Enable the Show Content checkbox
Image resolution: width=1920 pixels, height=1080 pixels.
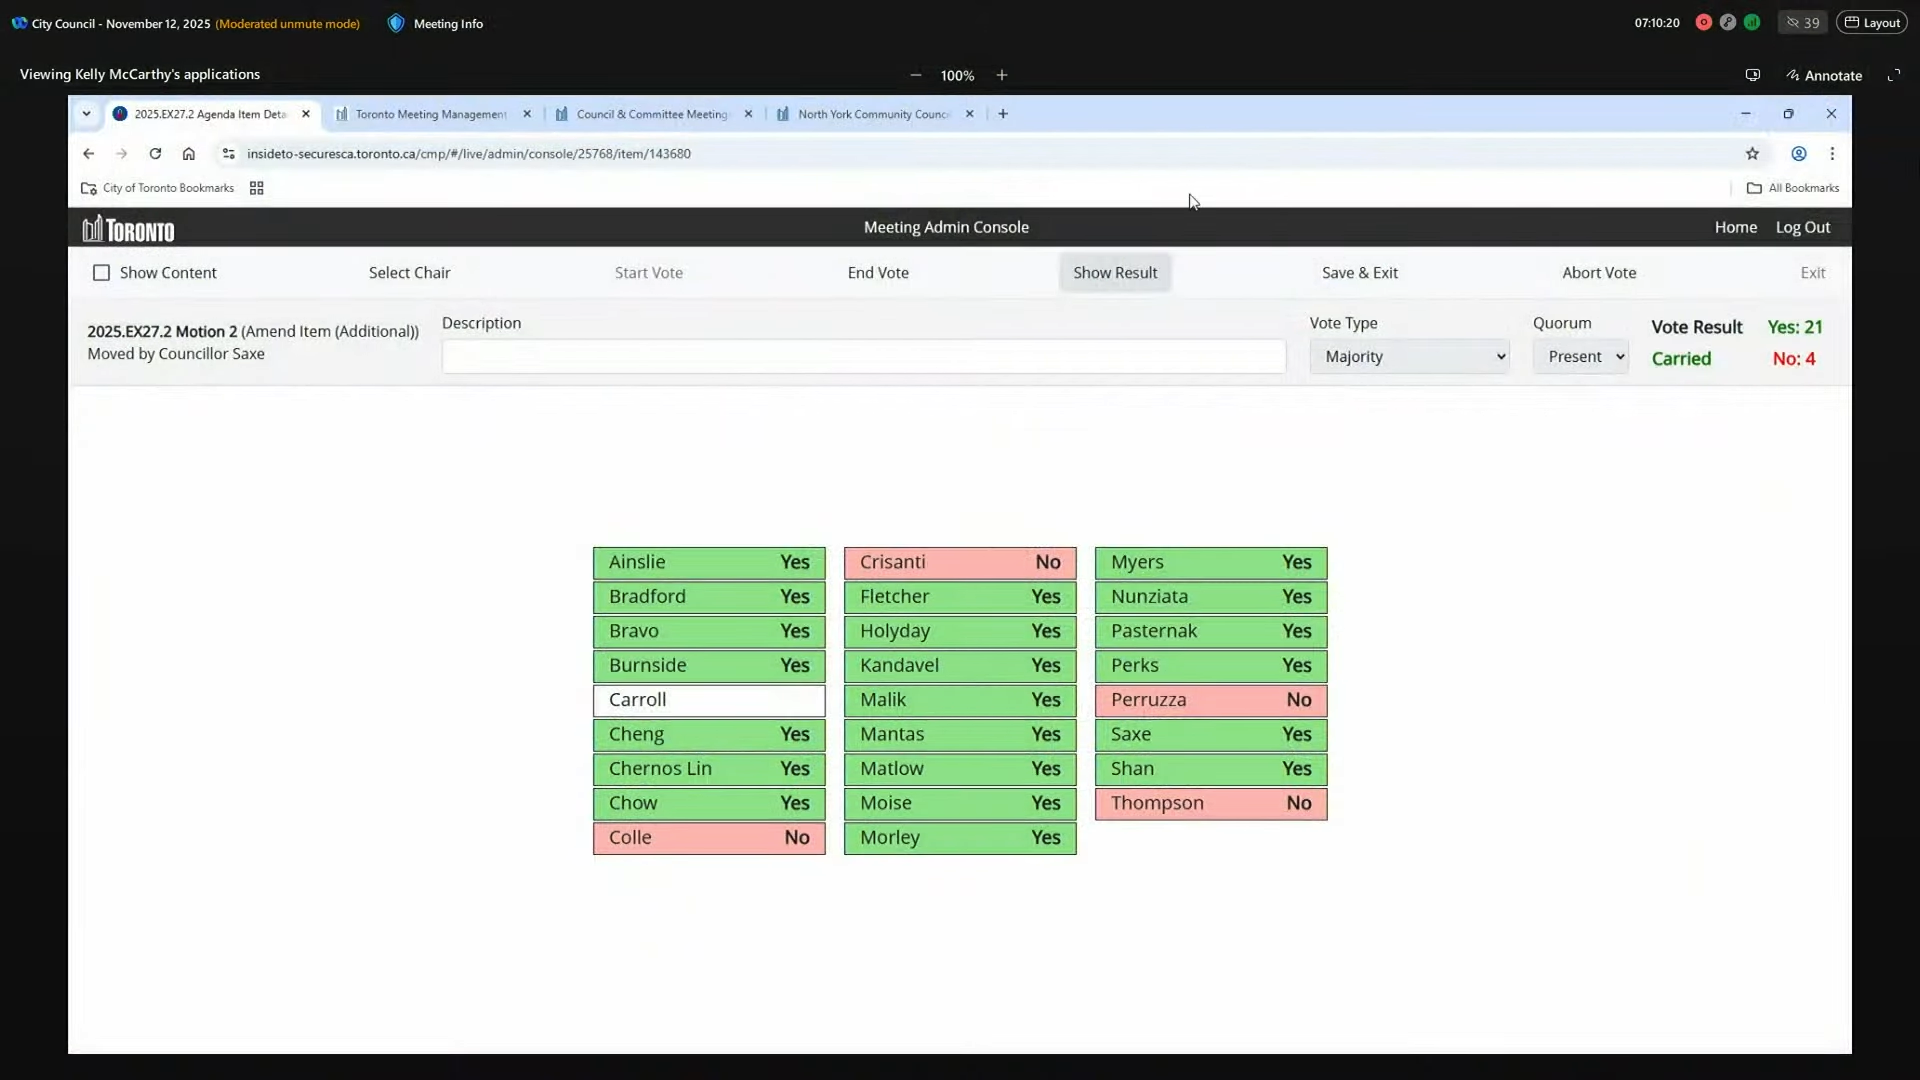(x=101, y=273)
